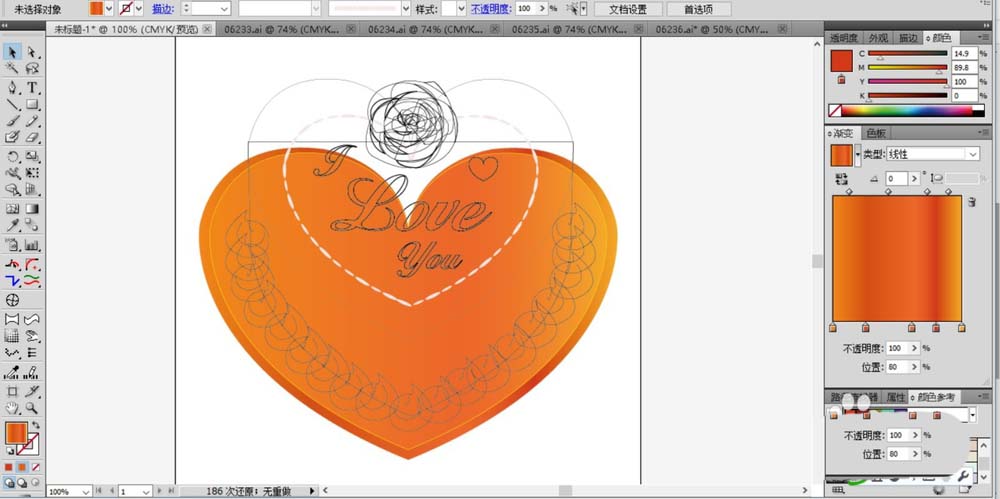Select the Rotate tool
This screenshot has width=1000, height=499.
(12, 156)
